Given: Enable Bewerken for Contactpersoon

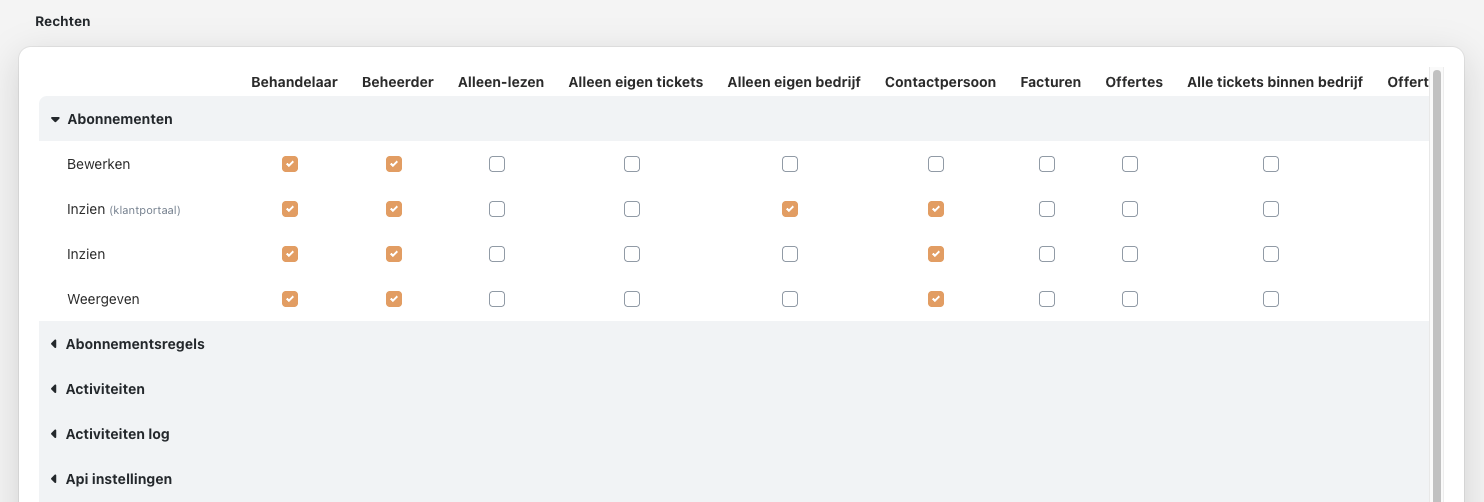Looking at the screenshot, I should point(936,164).
